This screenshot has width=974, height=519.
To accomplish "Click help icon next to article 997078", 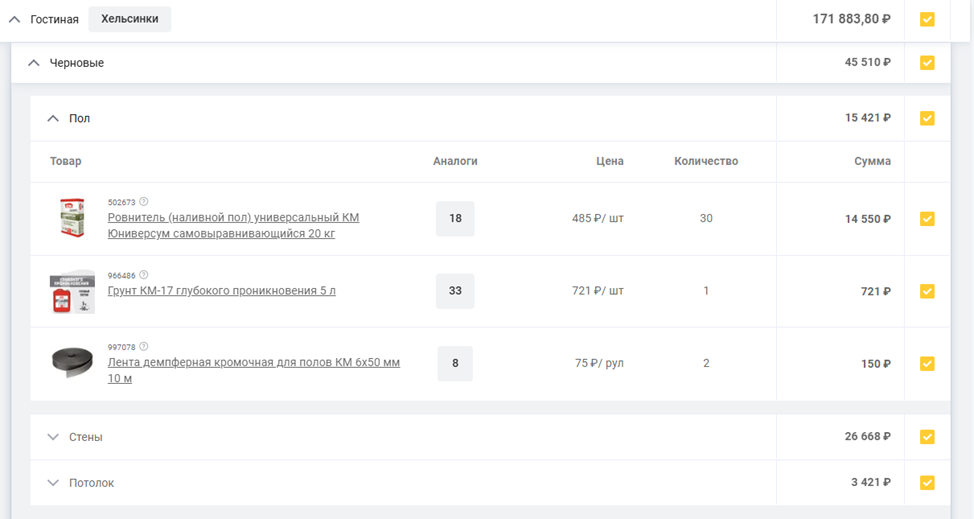I will point(144,347).
